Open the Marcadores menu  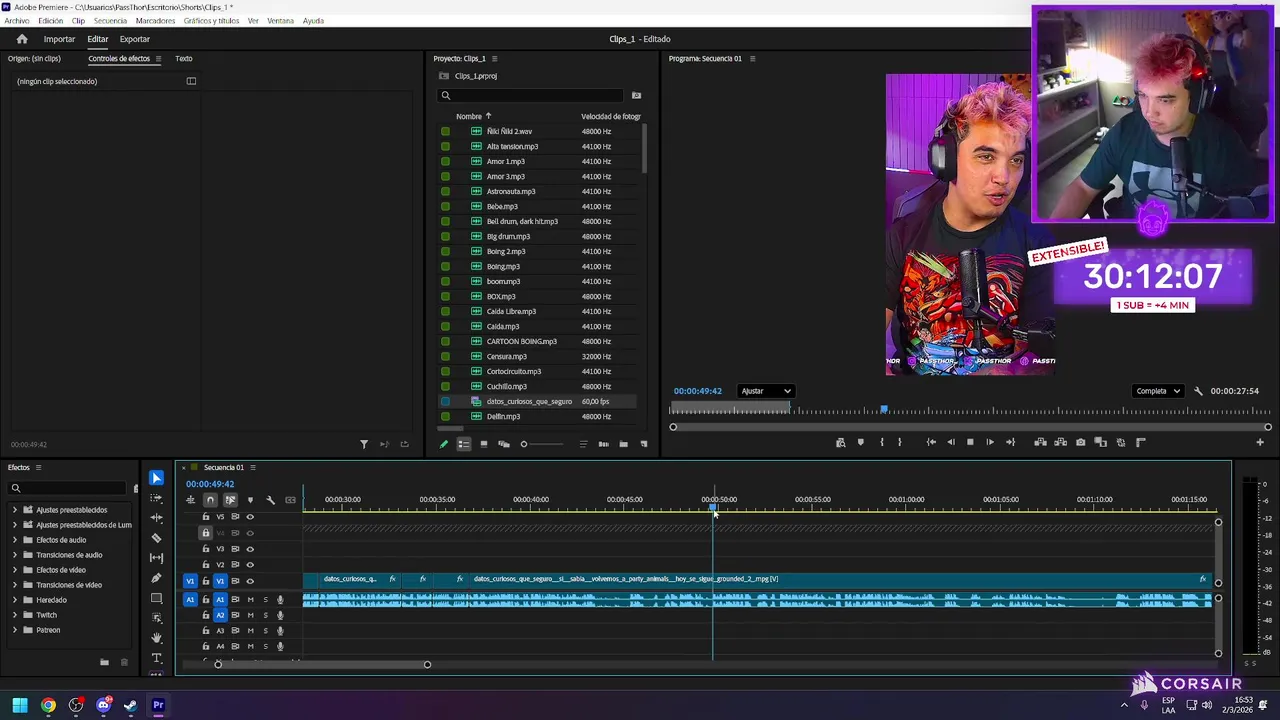point(155,21)
